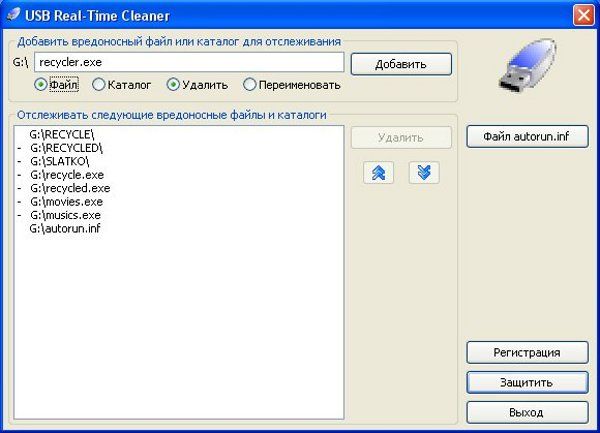Exit via the Выход button
Screen dimensions: 600x433
click(527, 412)
